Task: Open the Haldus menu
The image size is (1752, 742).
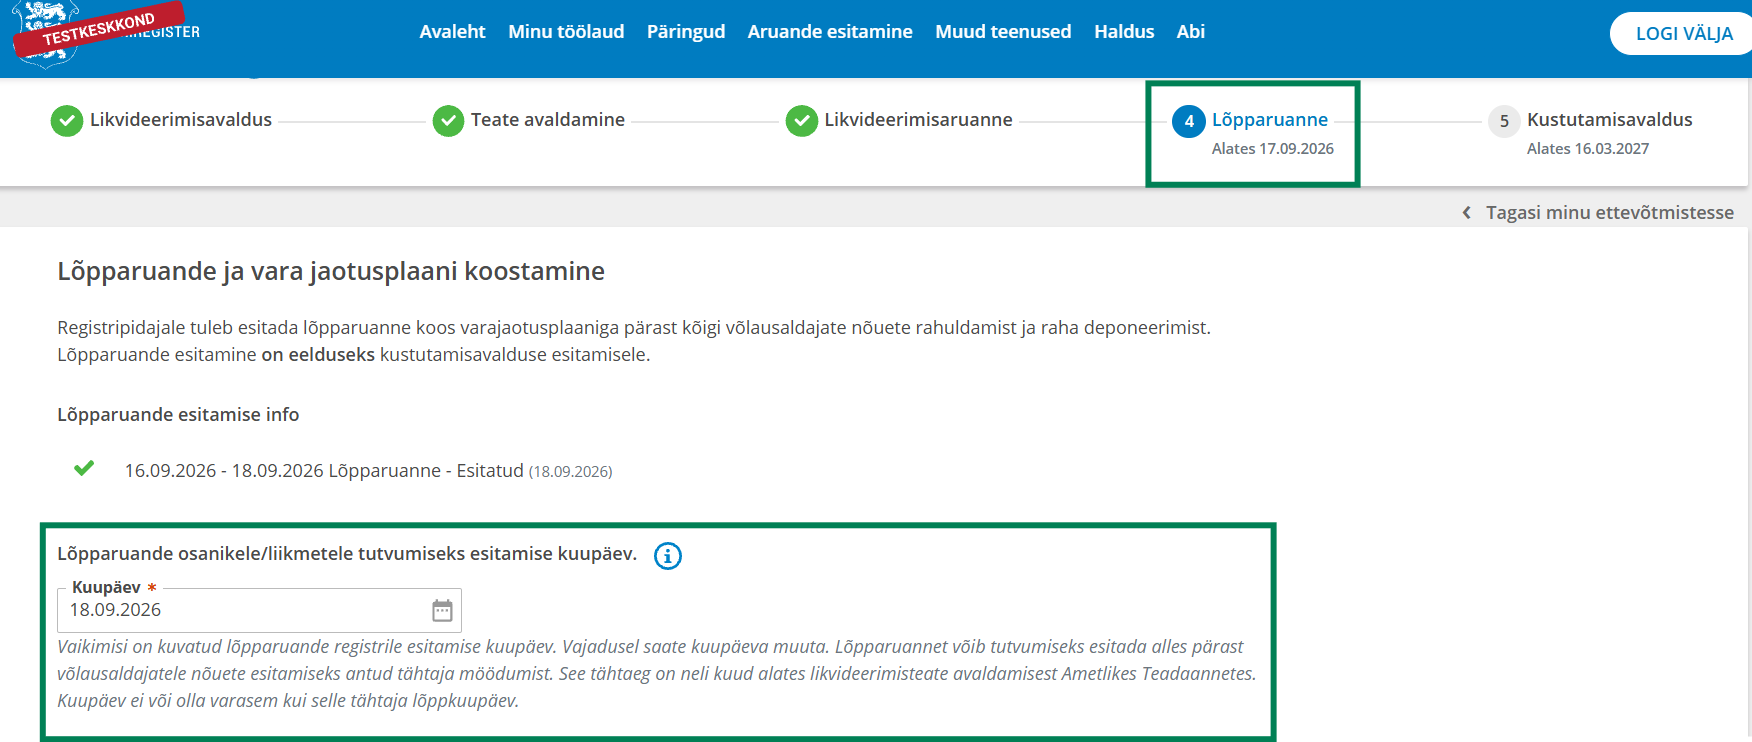Action: point(1124,31)
